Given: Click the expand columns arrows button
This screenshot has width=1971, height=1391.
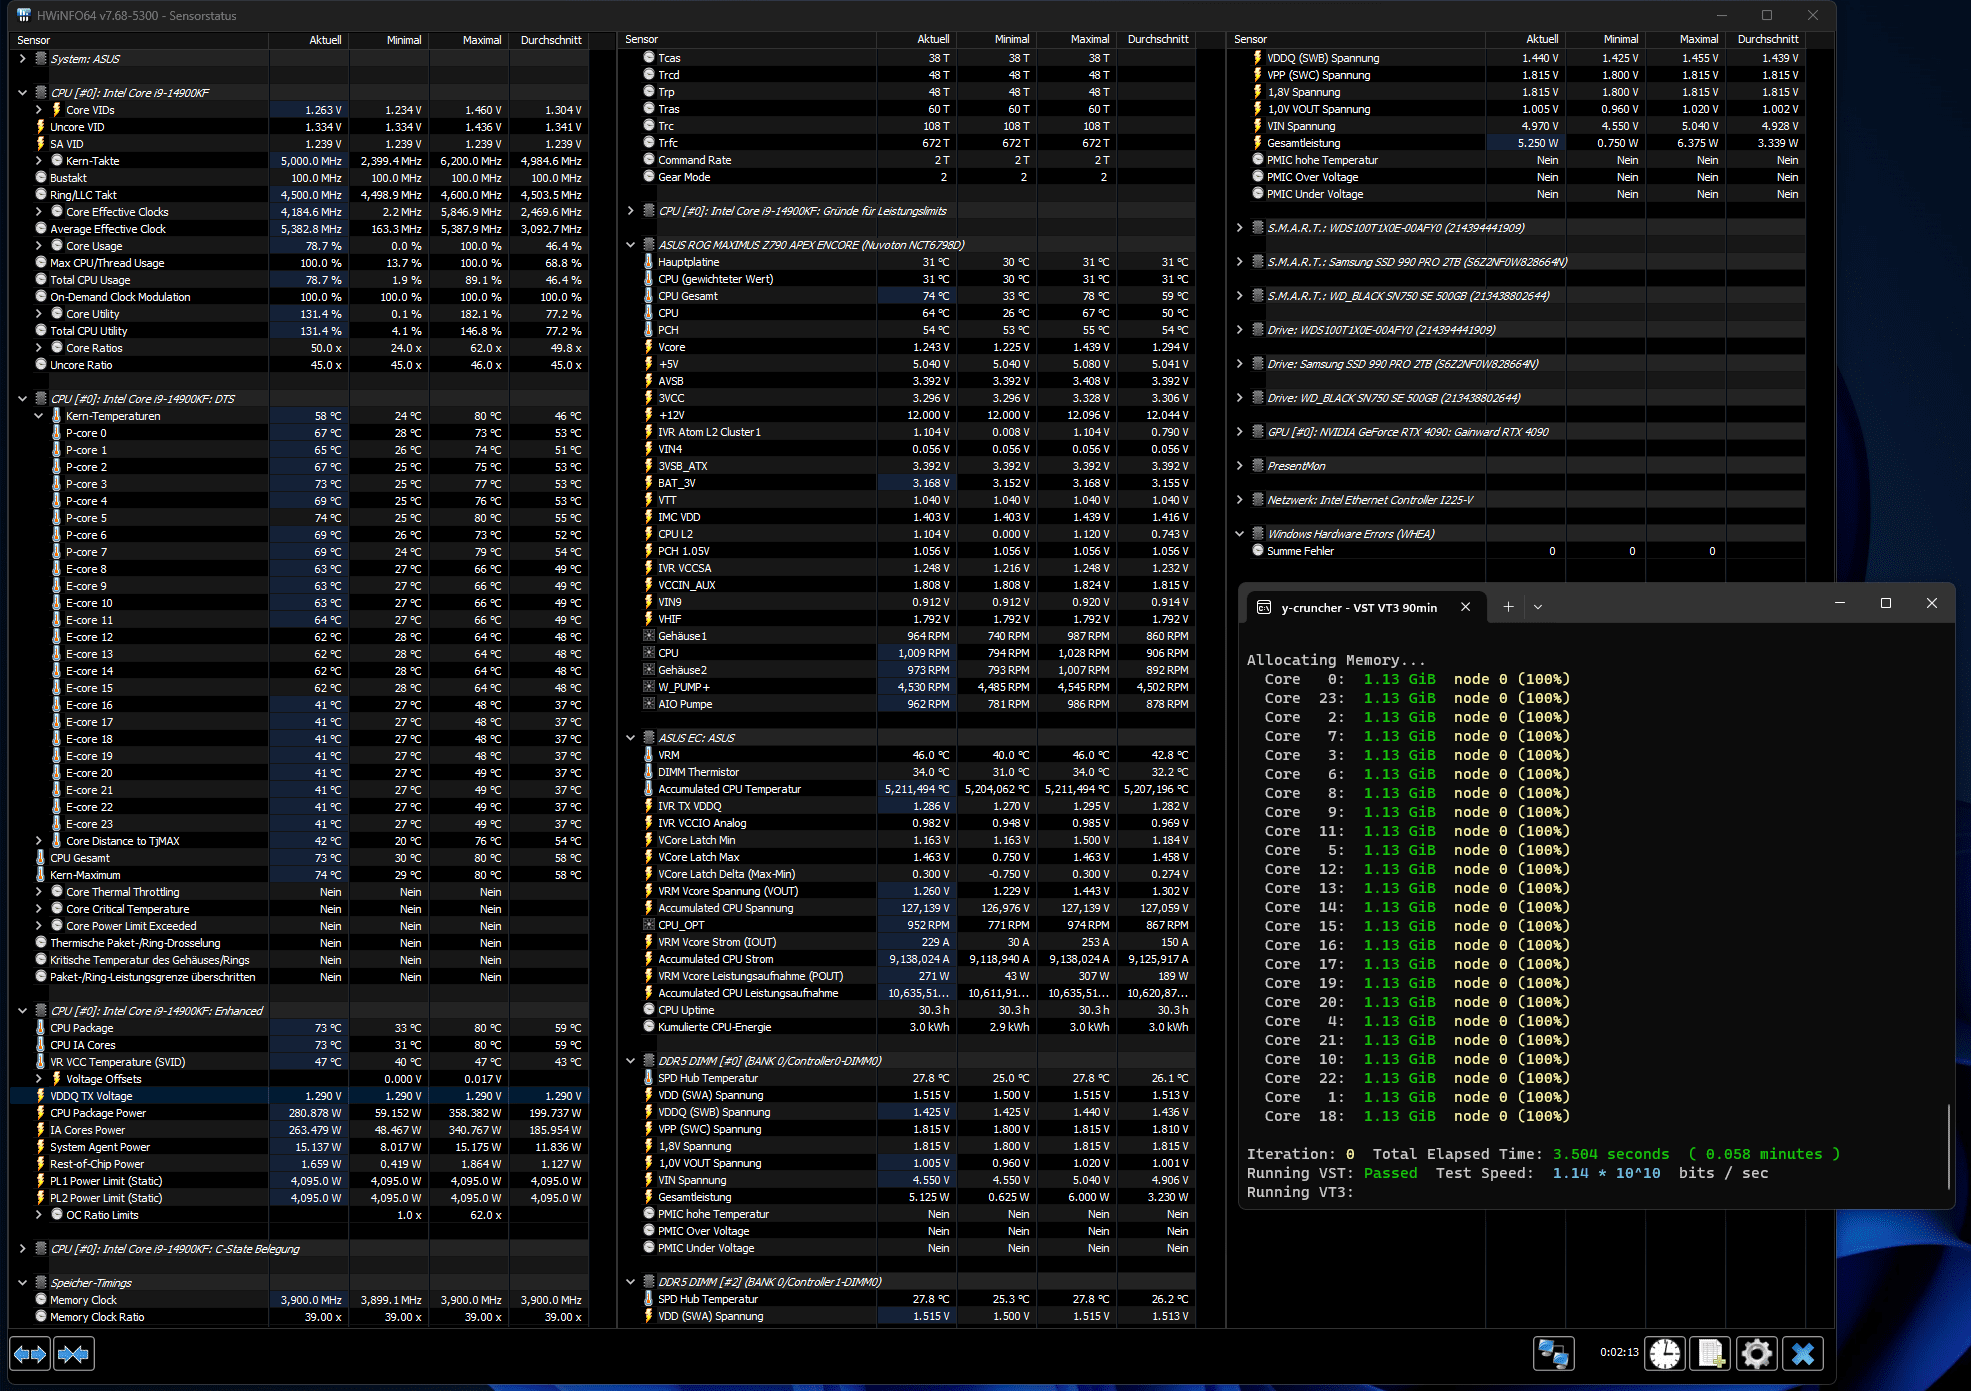Looking at the screenshot, I should (30, 1354).
